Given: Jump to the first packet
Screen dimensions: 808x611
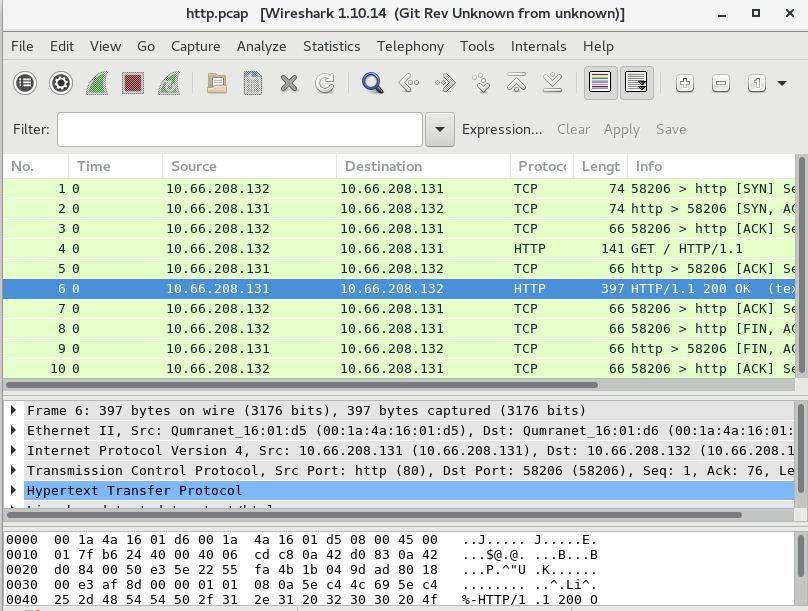Looking at the screenshot, I should pos(516,83).
